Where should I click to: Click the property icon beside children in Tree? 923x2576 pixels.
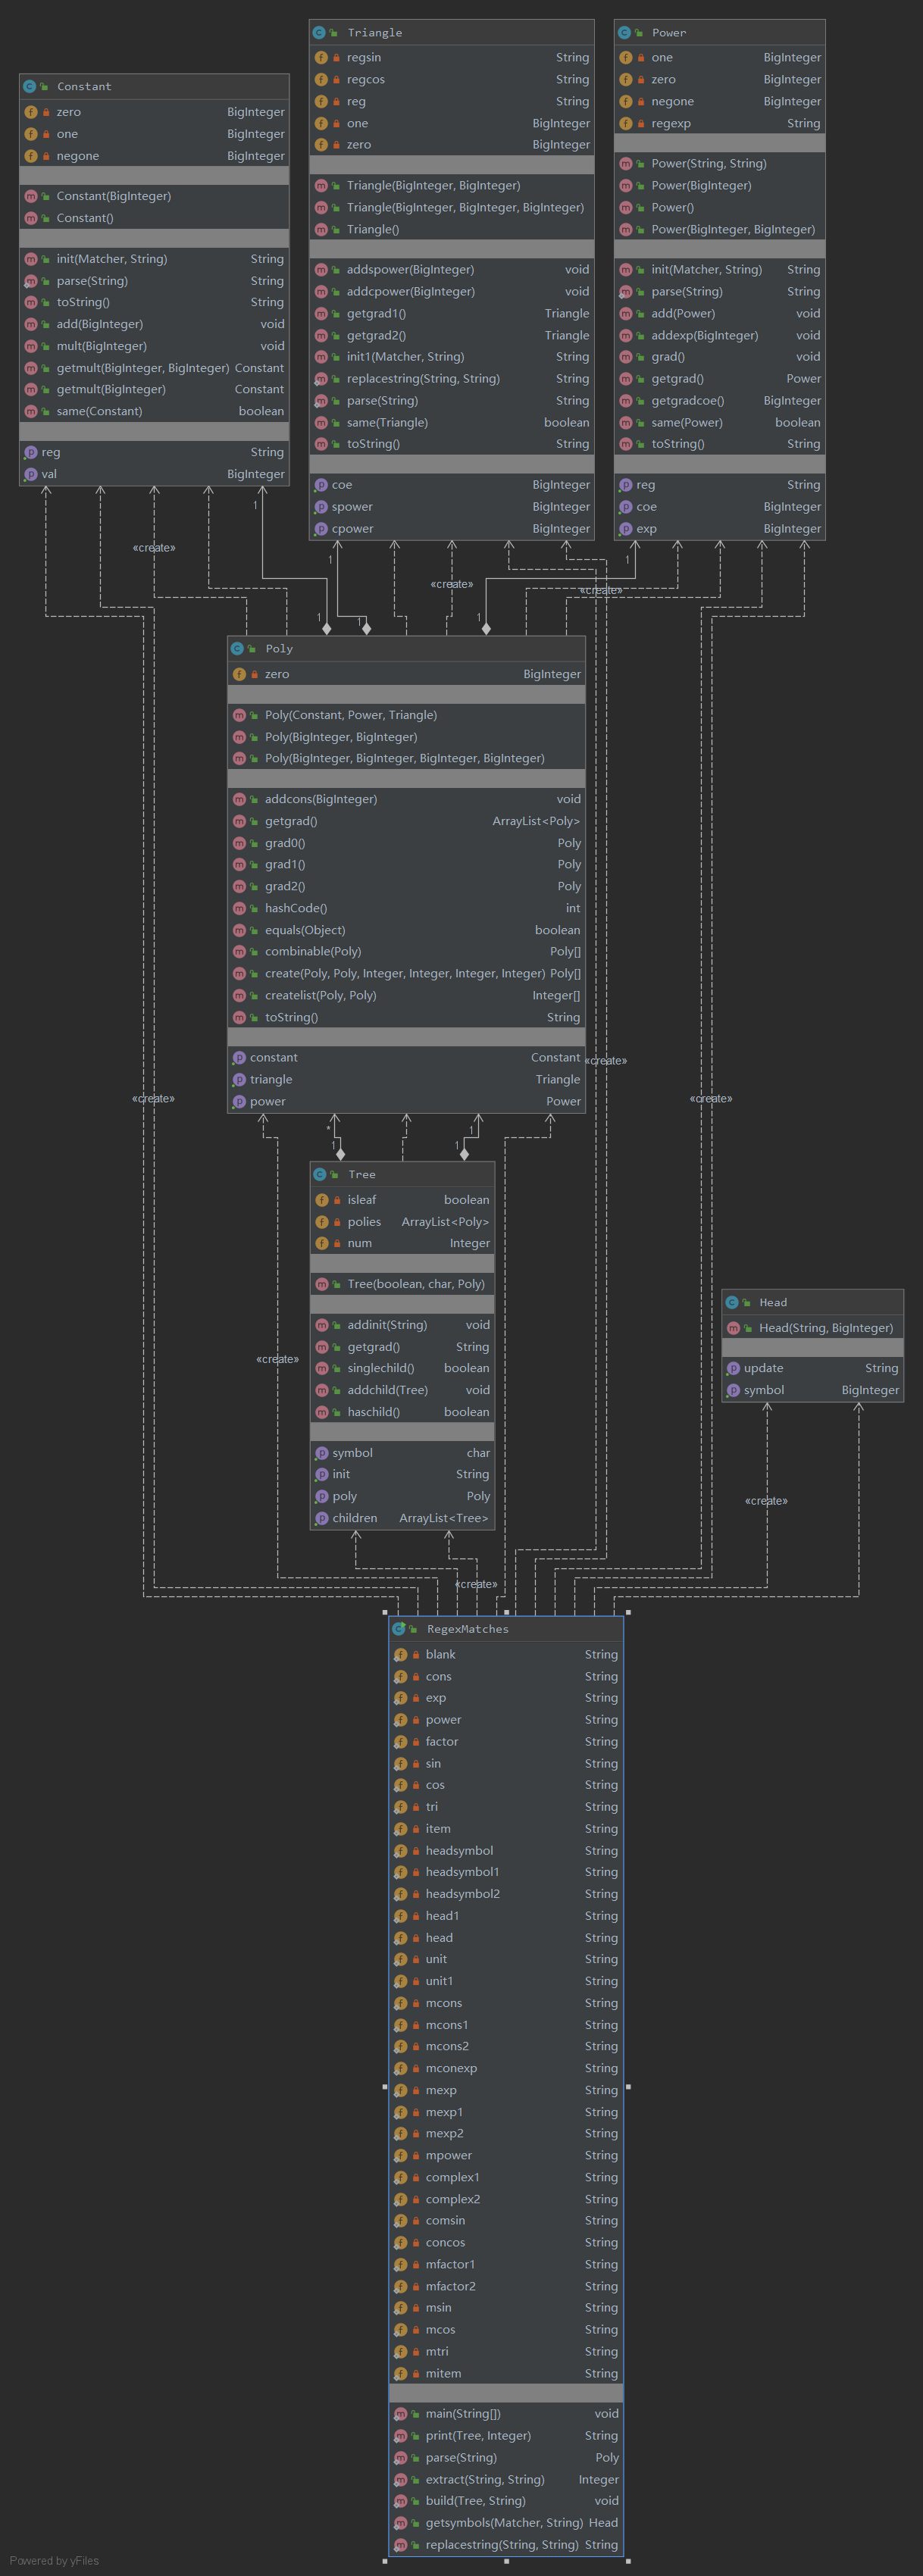point(322,1518)
